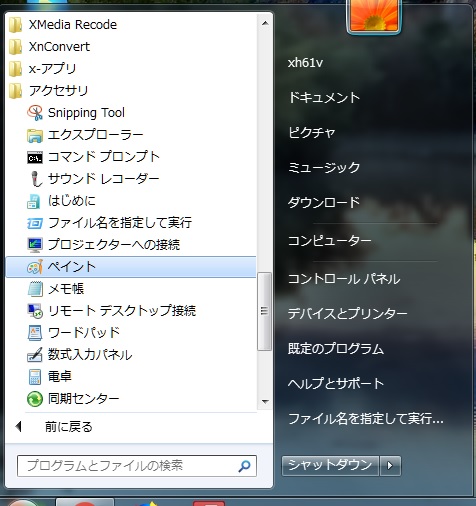Open shutdown options arrow next to シャットダウン
Screen dimensions: 476x506
(390, 465)
